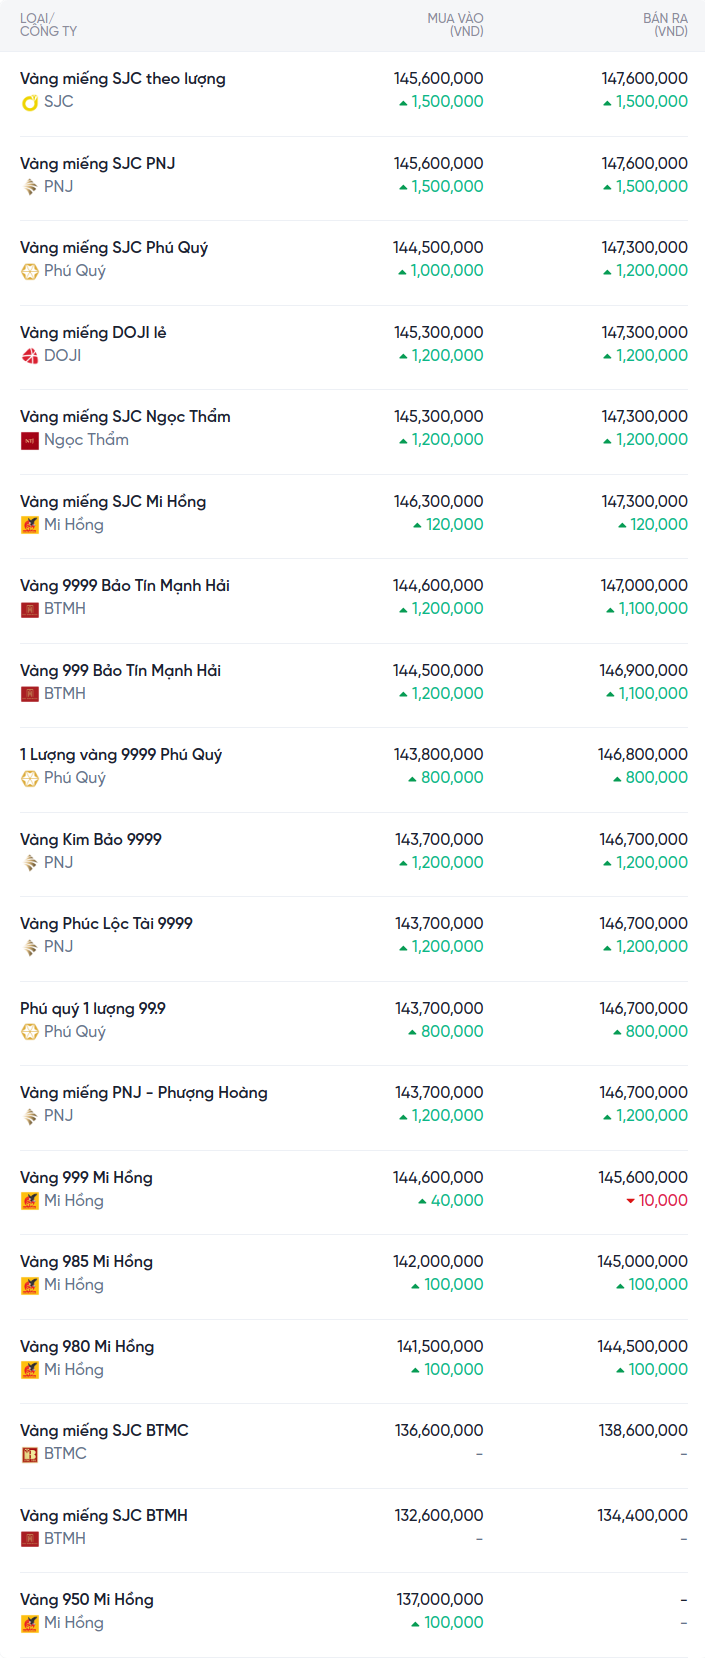Screen dimensions: 705x1658
Task: Click the MUA VÀO (VND) column header
Action: (455, 25)
